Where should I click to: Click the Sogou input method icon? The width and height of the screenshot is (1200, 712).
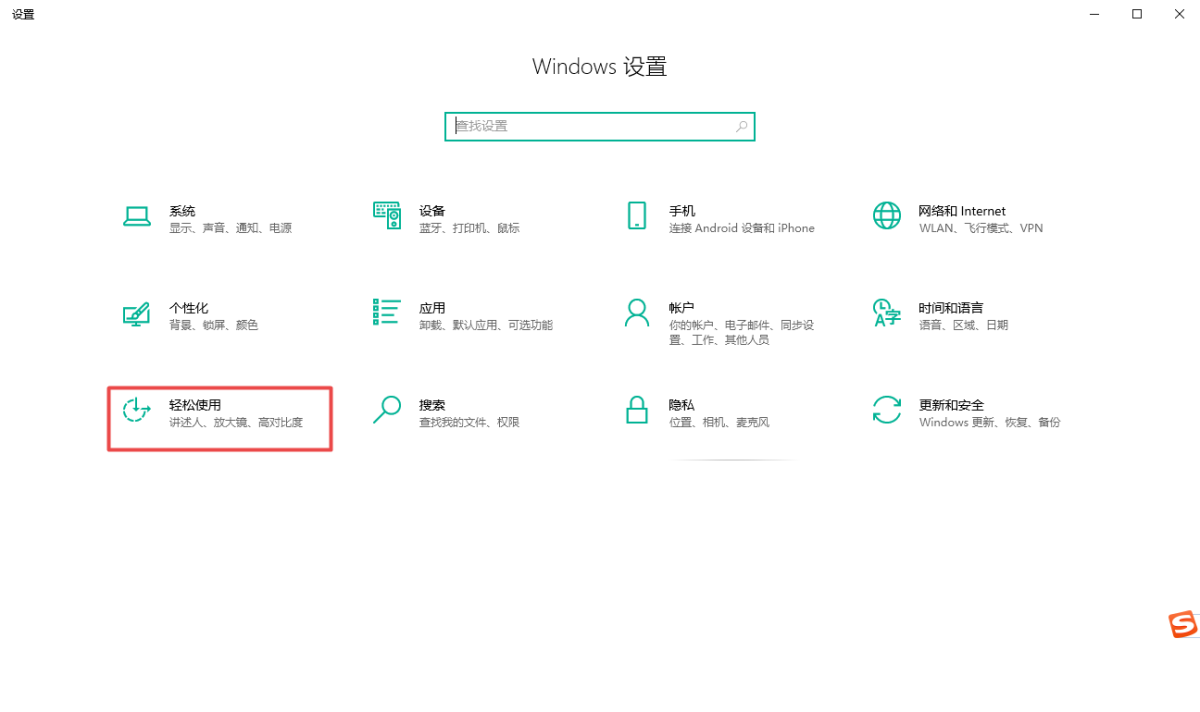click(1183, 624)
